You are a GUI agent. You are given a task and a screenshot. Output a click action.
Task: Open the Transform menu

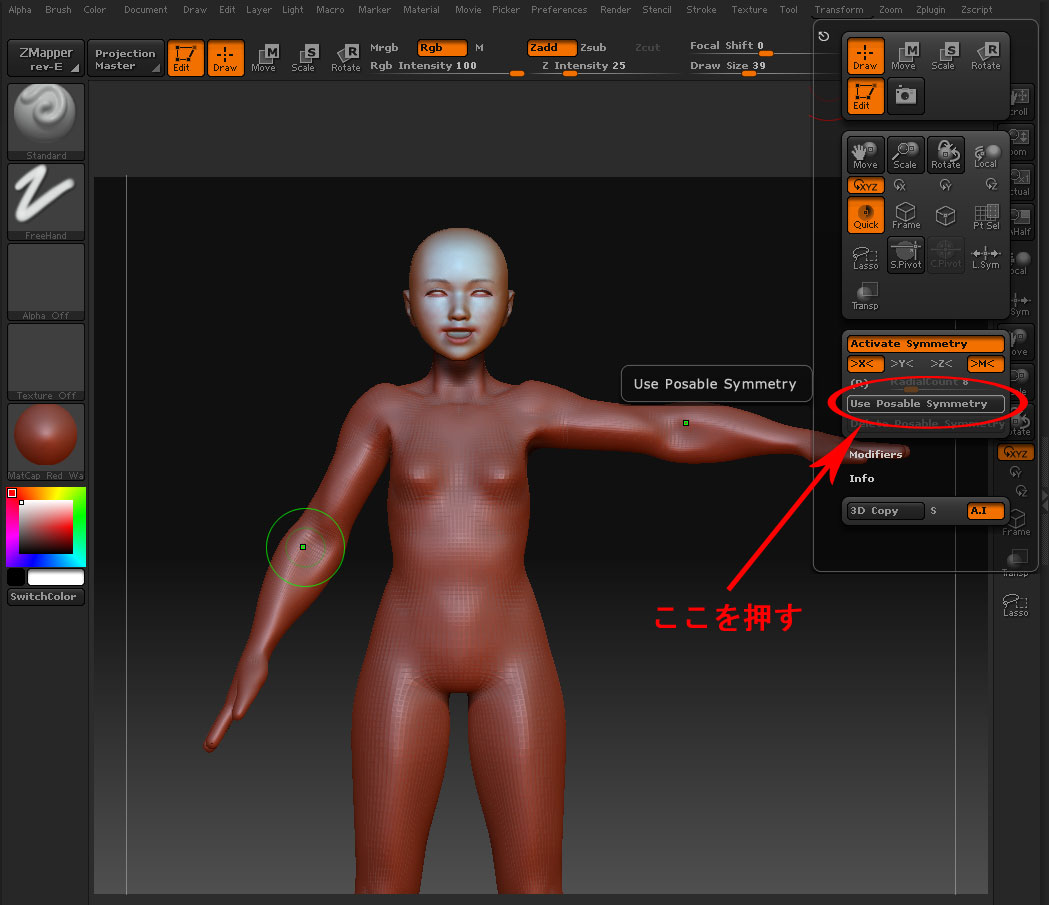pyautogui.click(x=838, y=9)
